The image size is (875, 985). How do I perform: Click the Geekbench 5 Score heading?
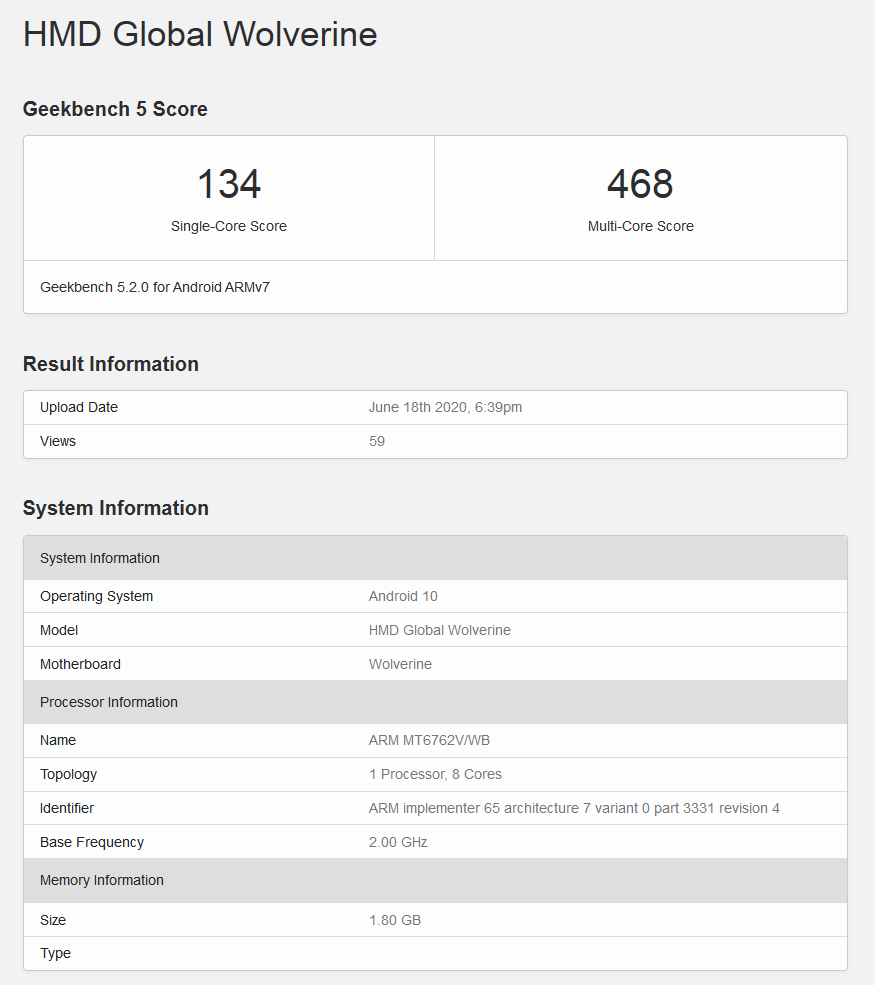[x=115, y=109]
